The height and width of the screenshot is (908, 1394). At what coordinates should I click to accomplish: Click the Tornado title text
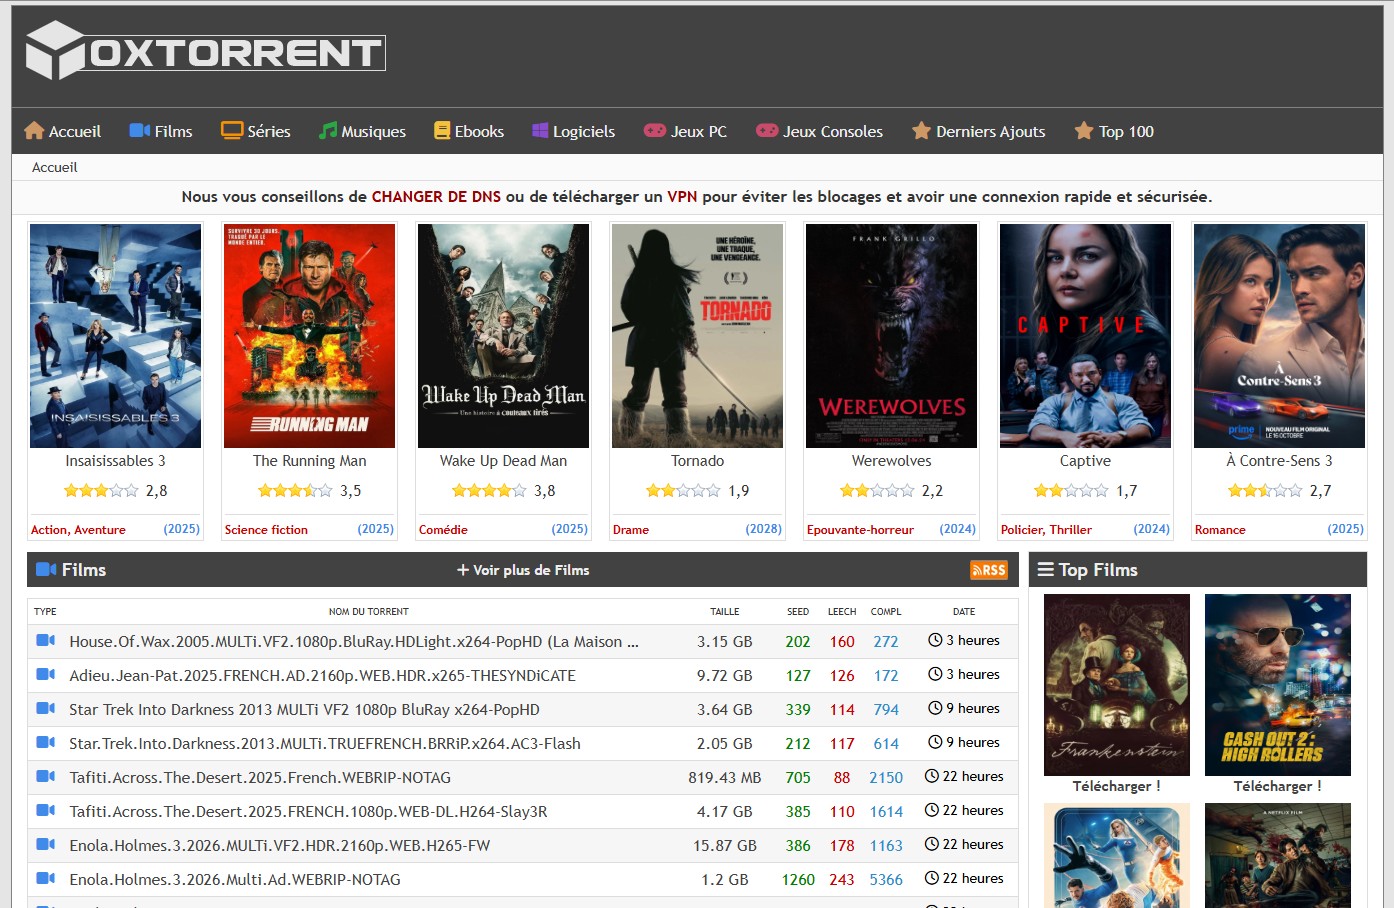698,461
